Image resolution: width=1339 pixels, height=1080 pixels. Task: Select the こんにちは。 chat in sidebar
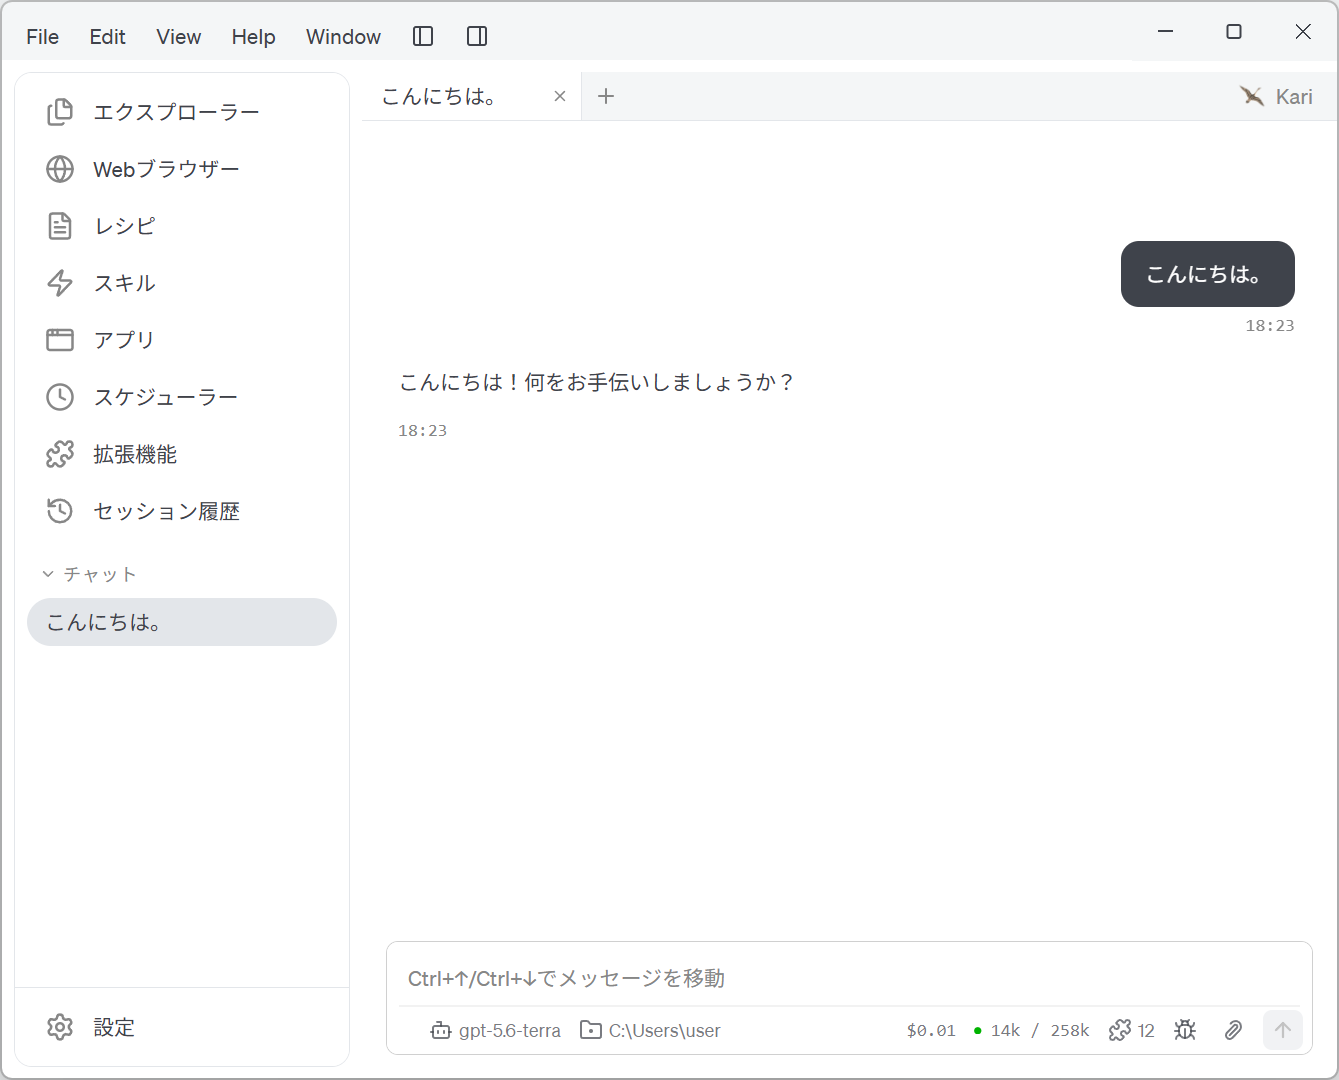(x=182, y=622)
